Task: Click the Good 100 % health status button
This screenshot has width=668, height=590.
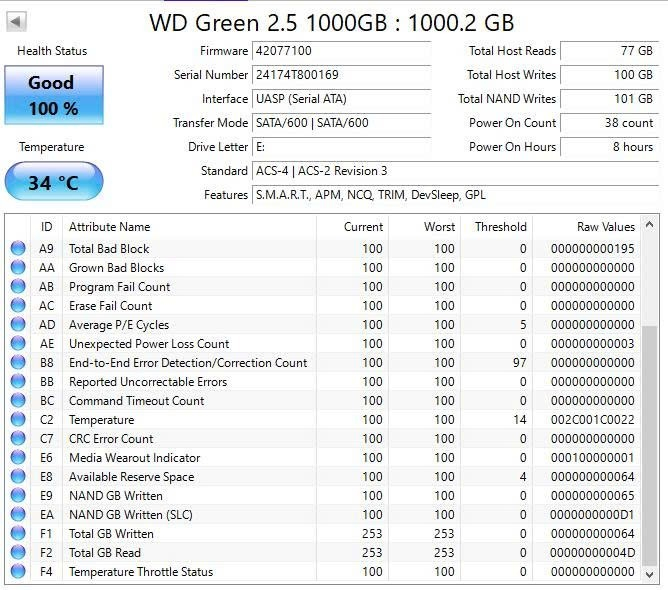Action: coord(54,95)
